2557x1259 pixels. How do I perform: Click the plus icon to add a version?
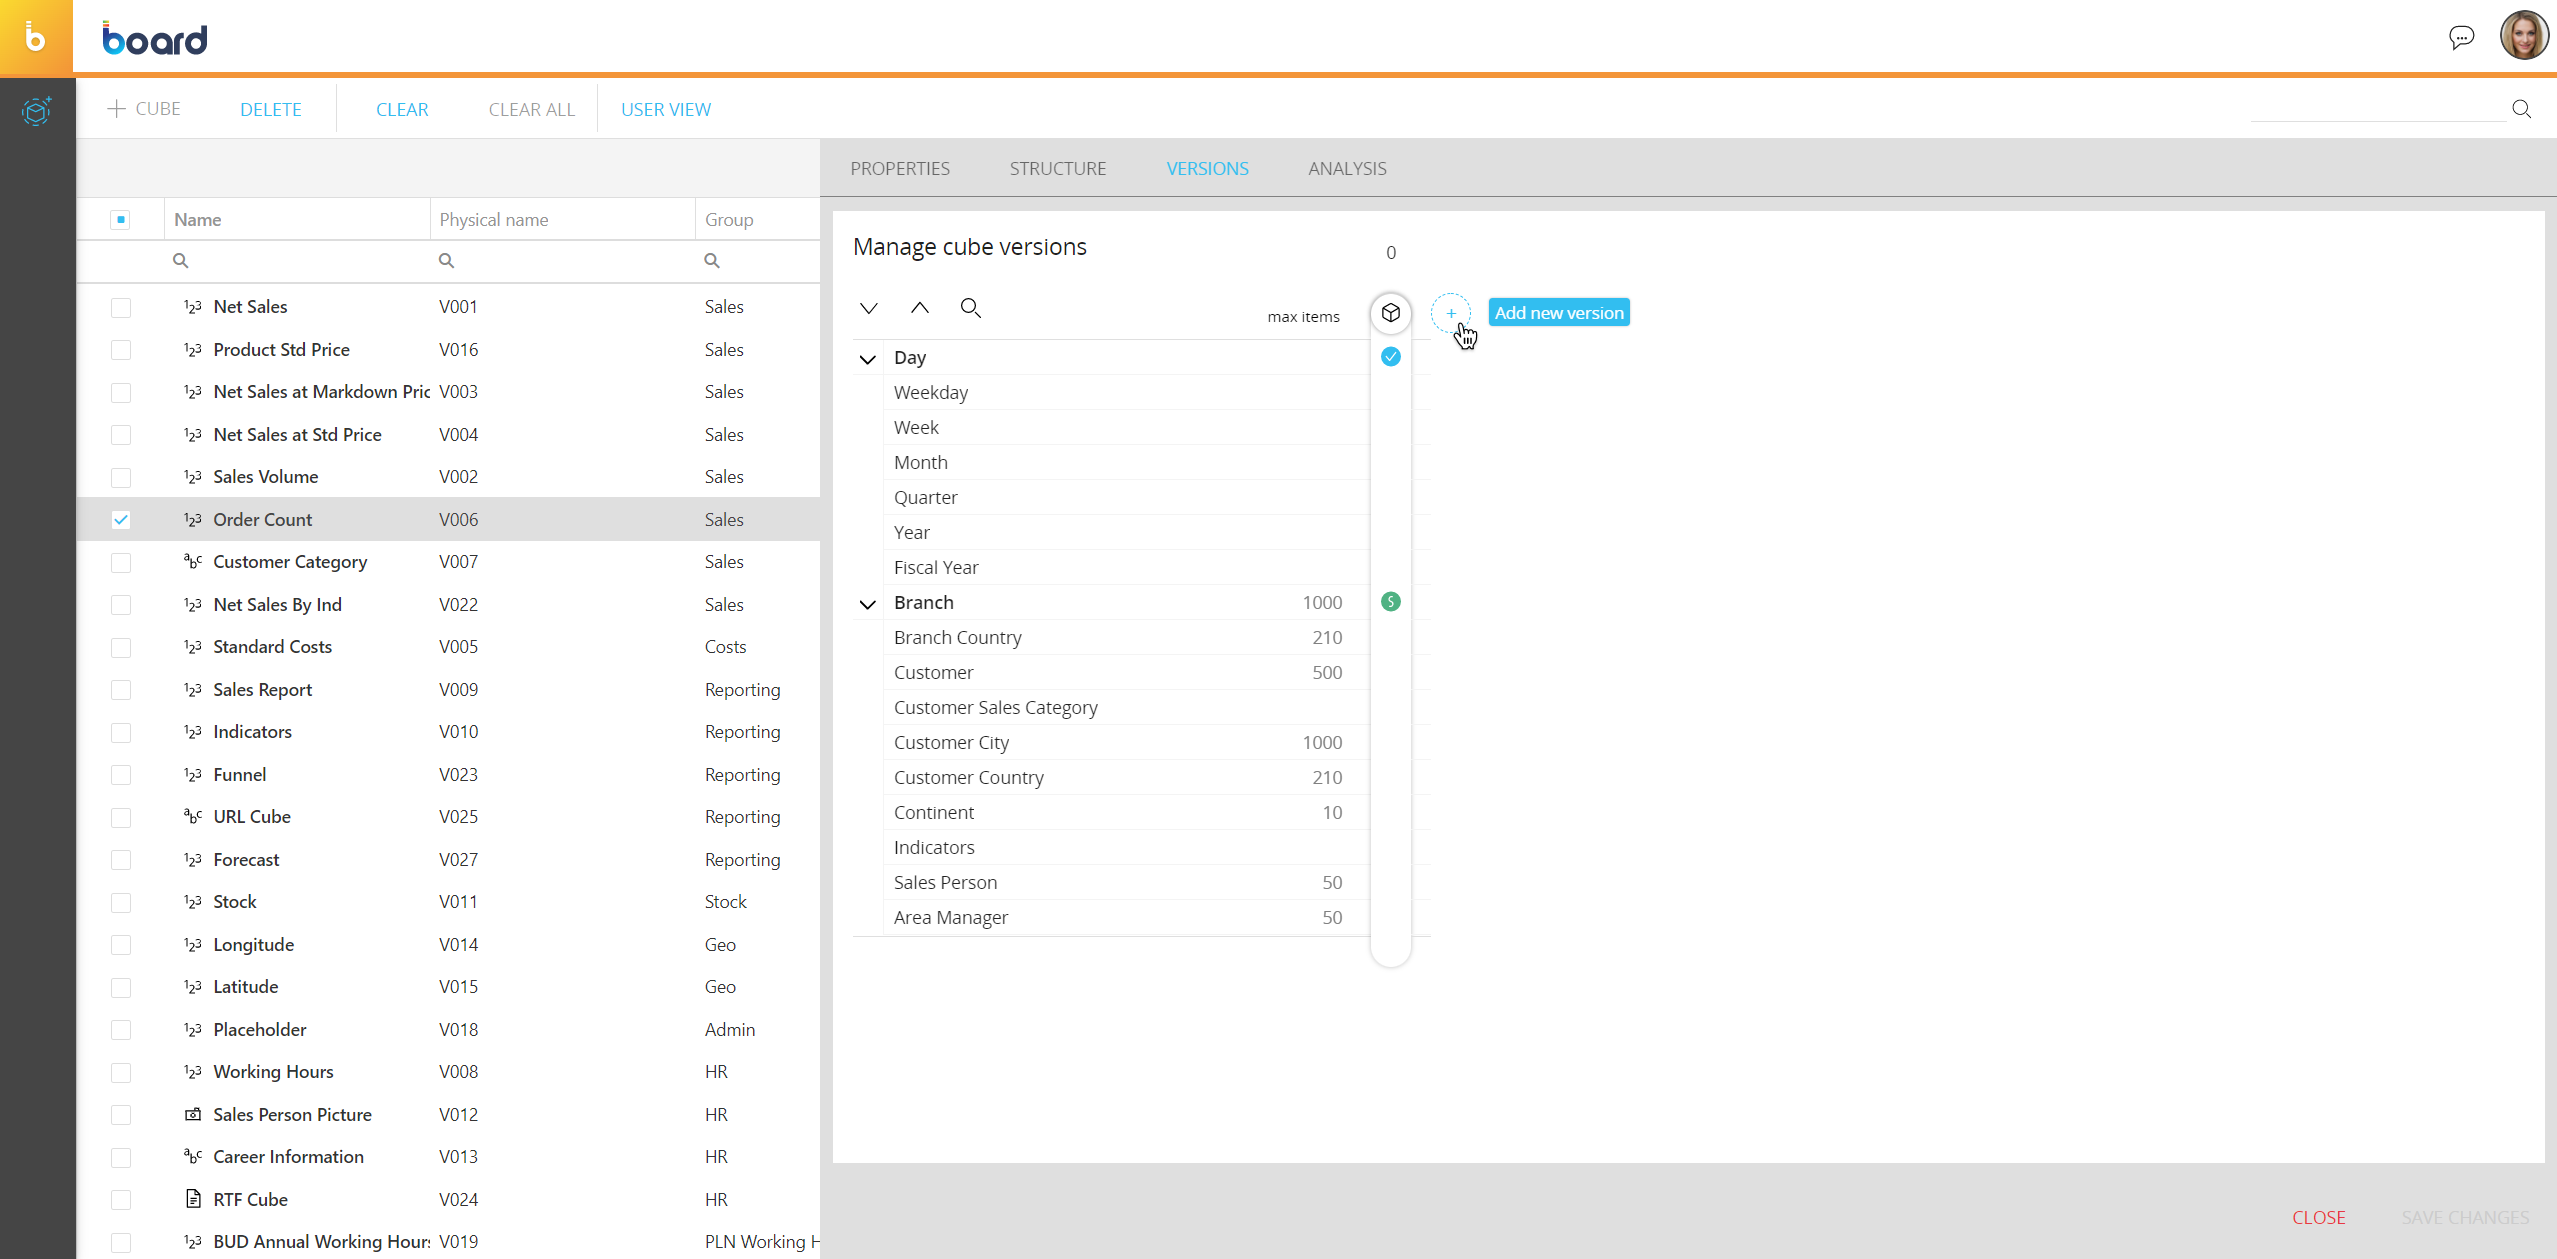click(x=1450, y=313)
